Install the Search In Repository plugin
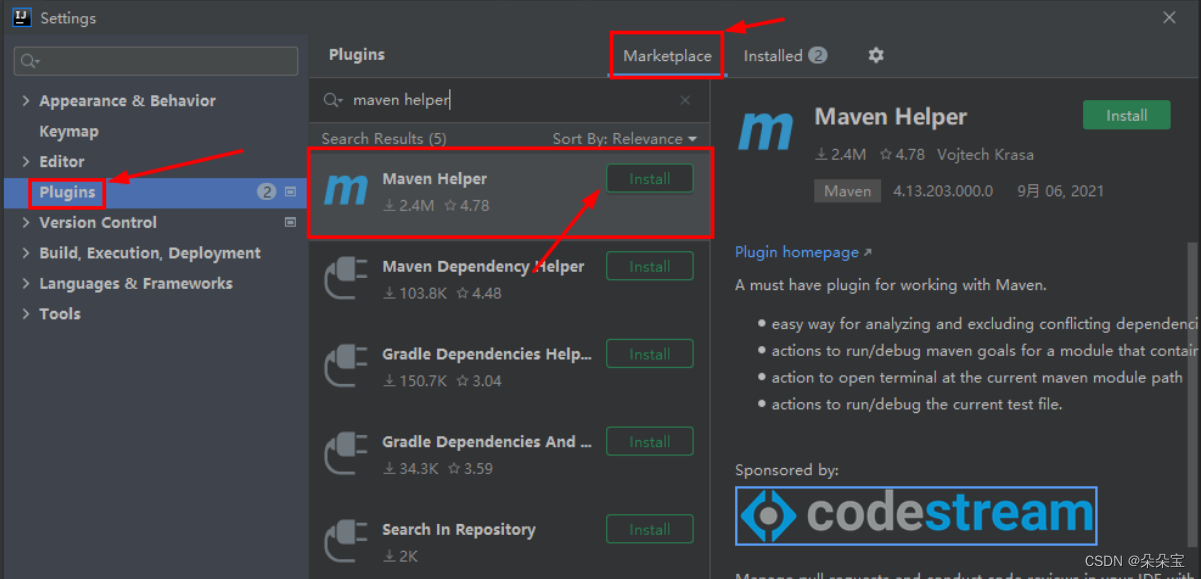1201x579 pixels. (x=650, y=529)
